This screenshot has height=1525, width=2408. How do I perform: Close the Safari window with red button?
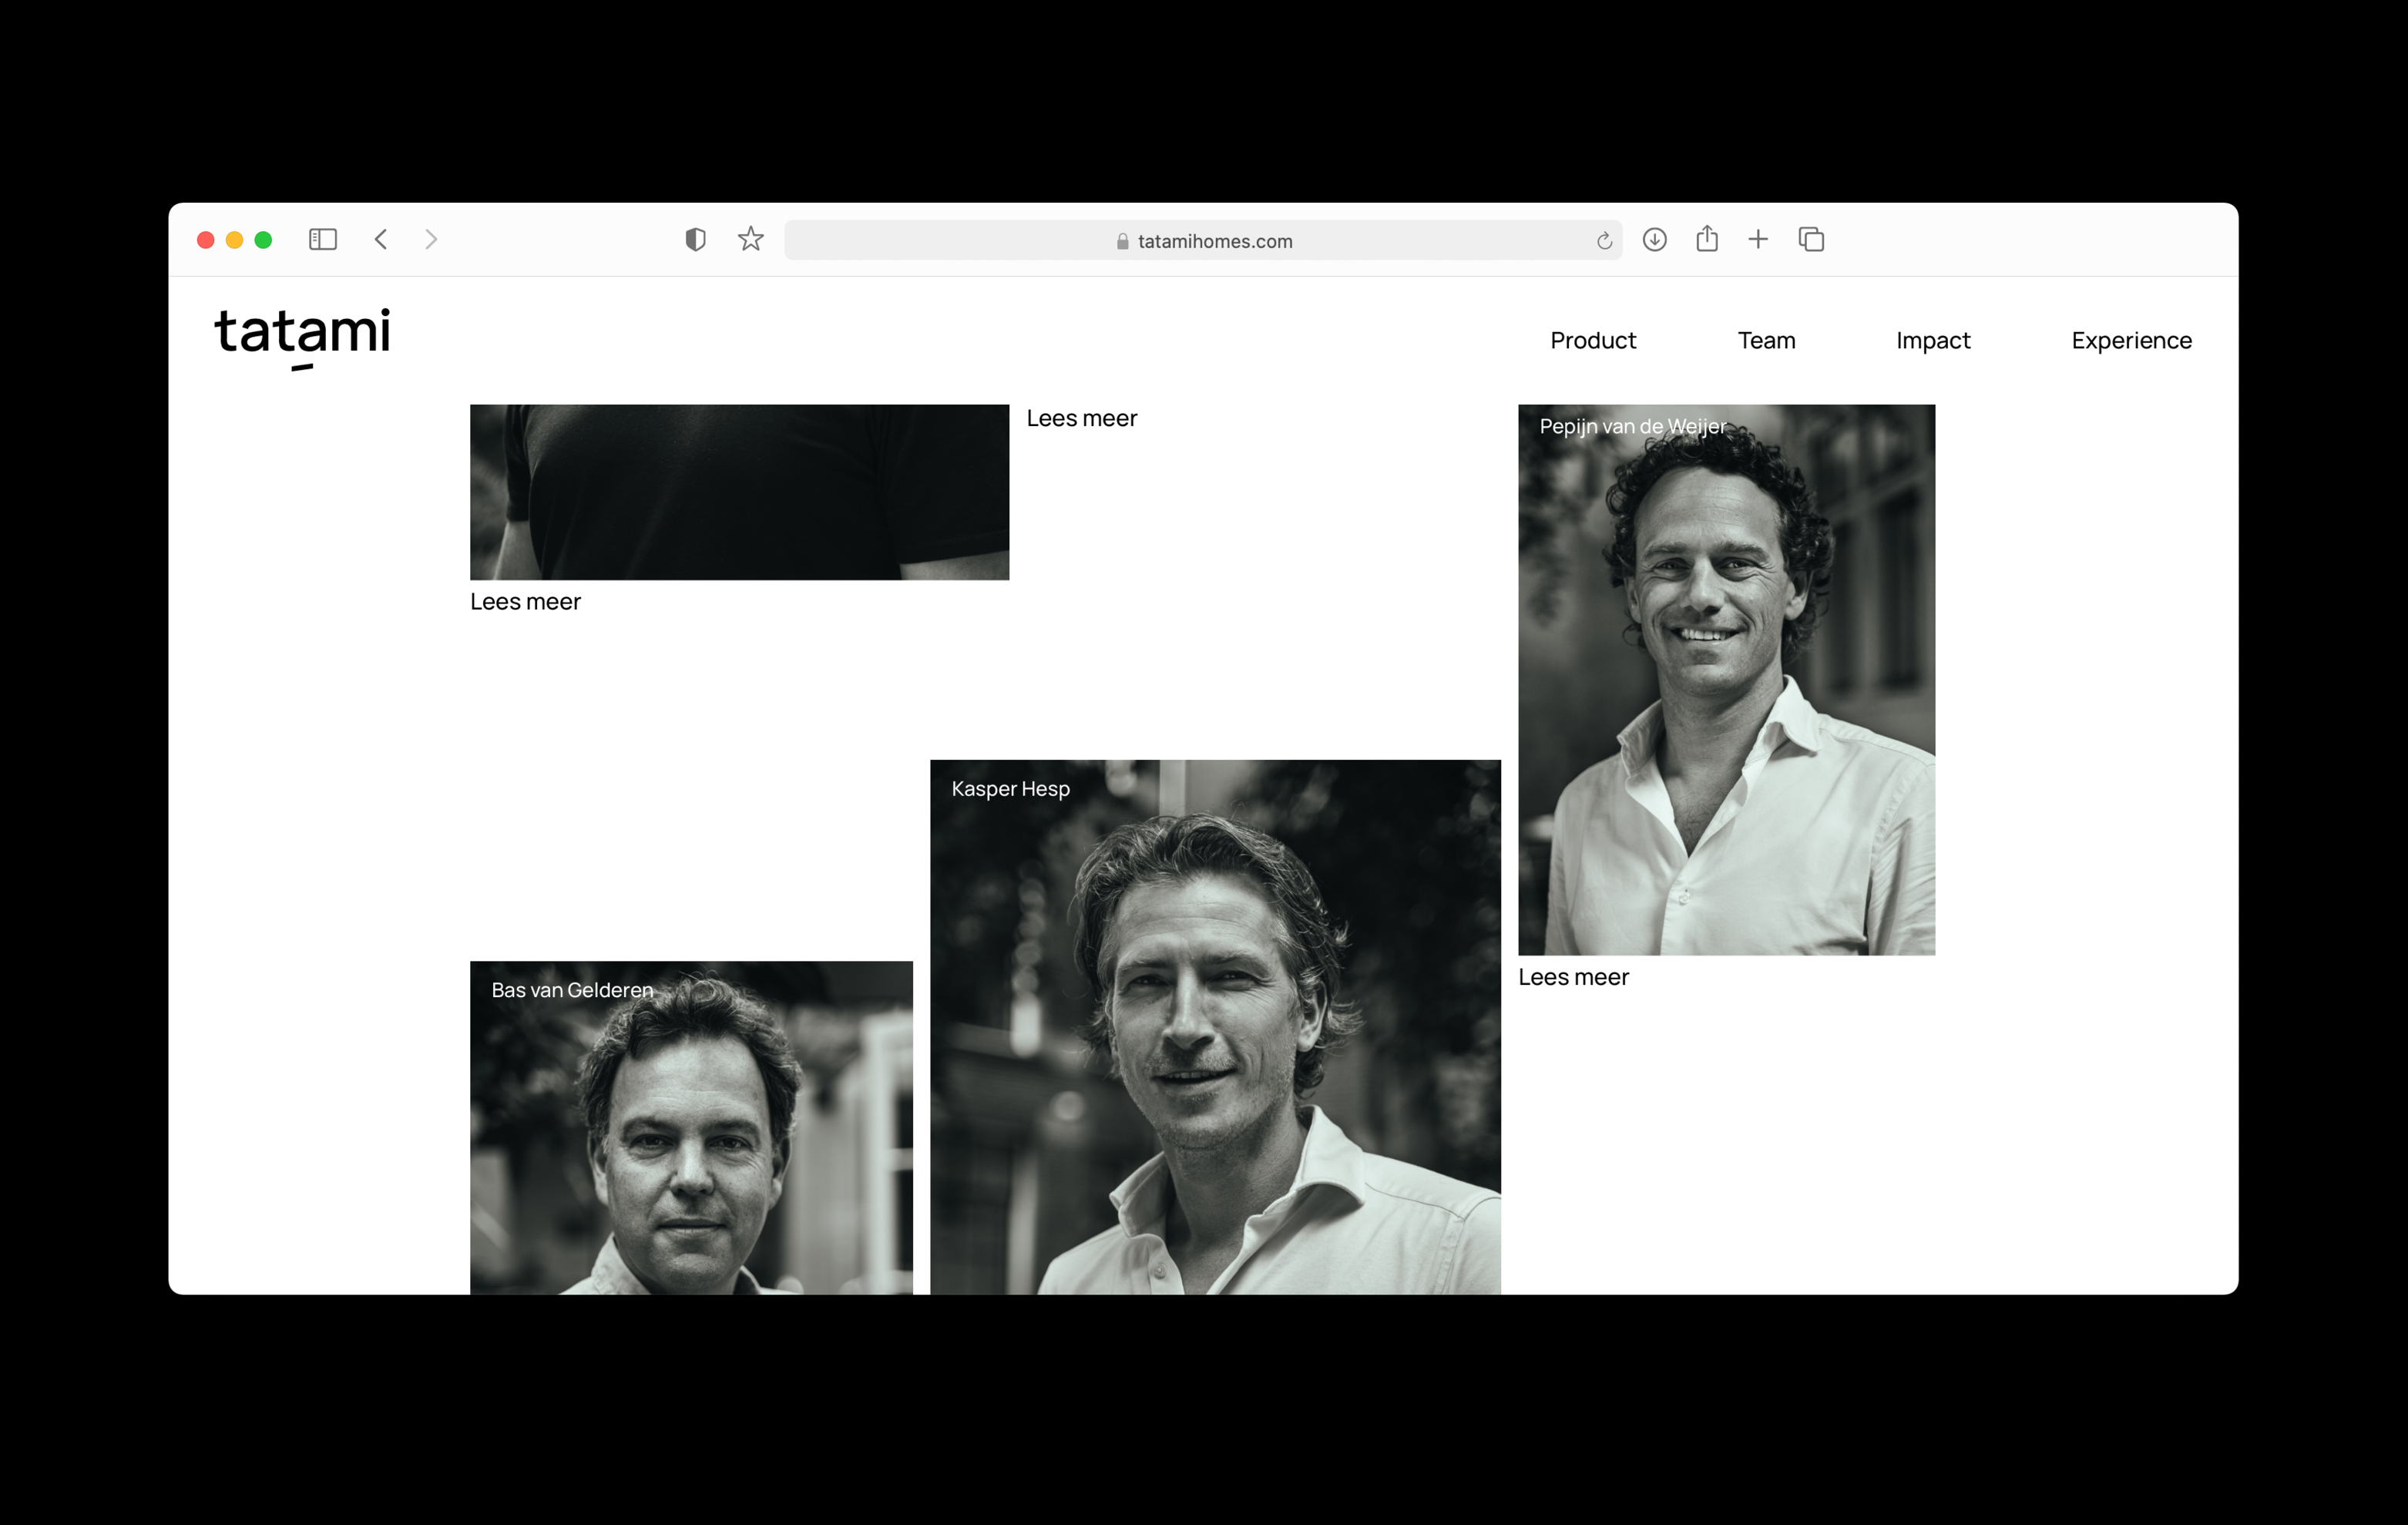[206, 240]
